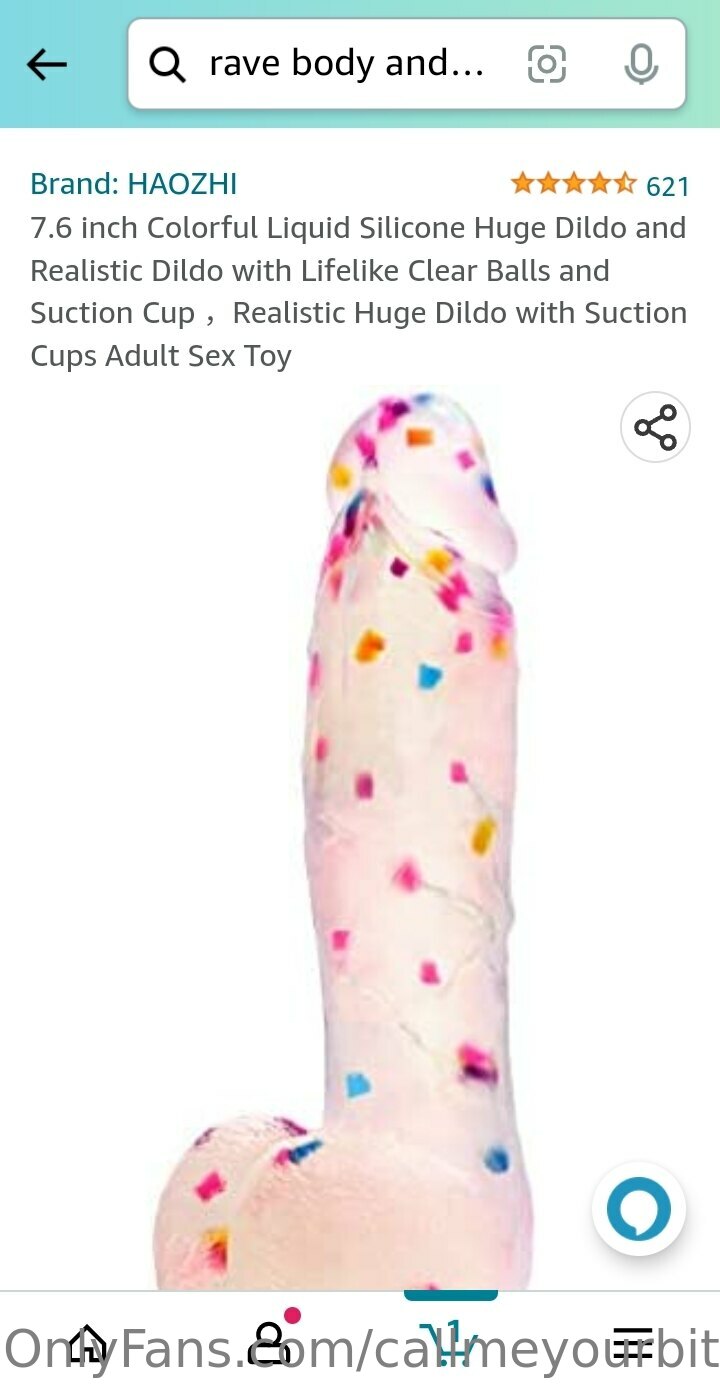Go to the Home tab

[x=88, y=1342]
